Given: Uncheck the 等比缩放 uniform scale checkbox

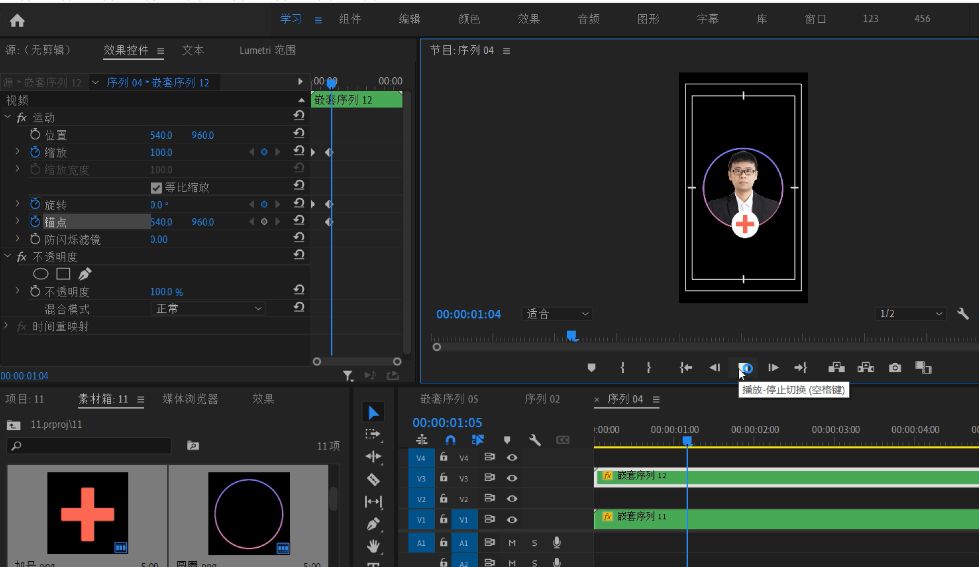Looking at the screenshot, I should tap(156, 187).
